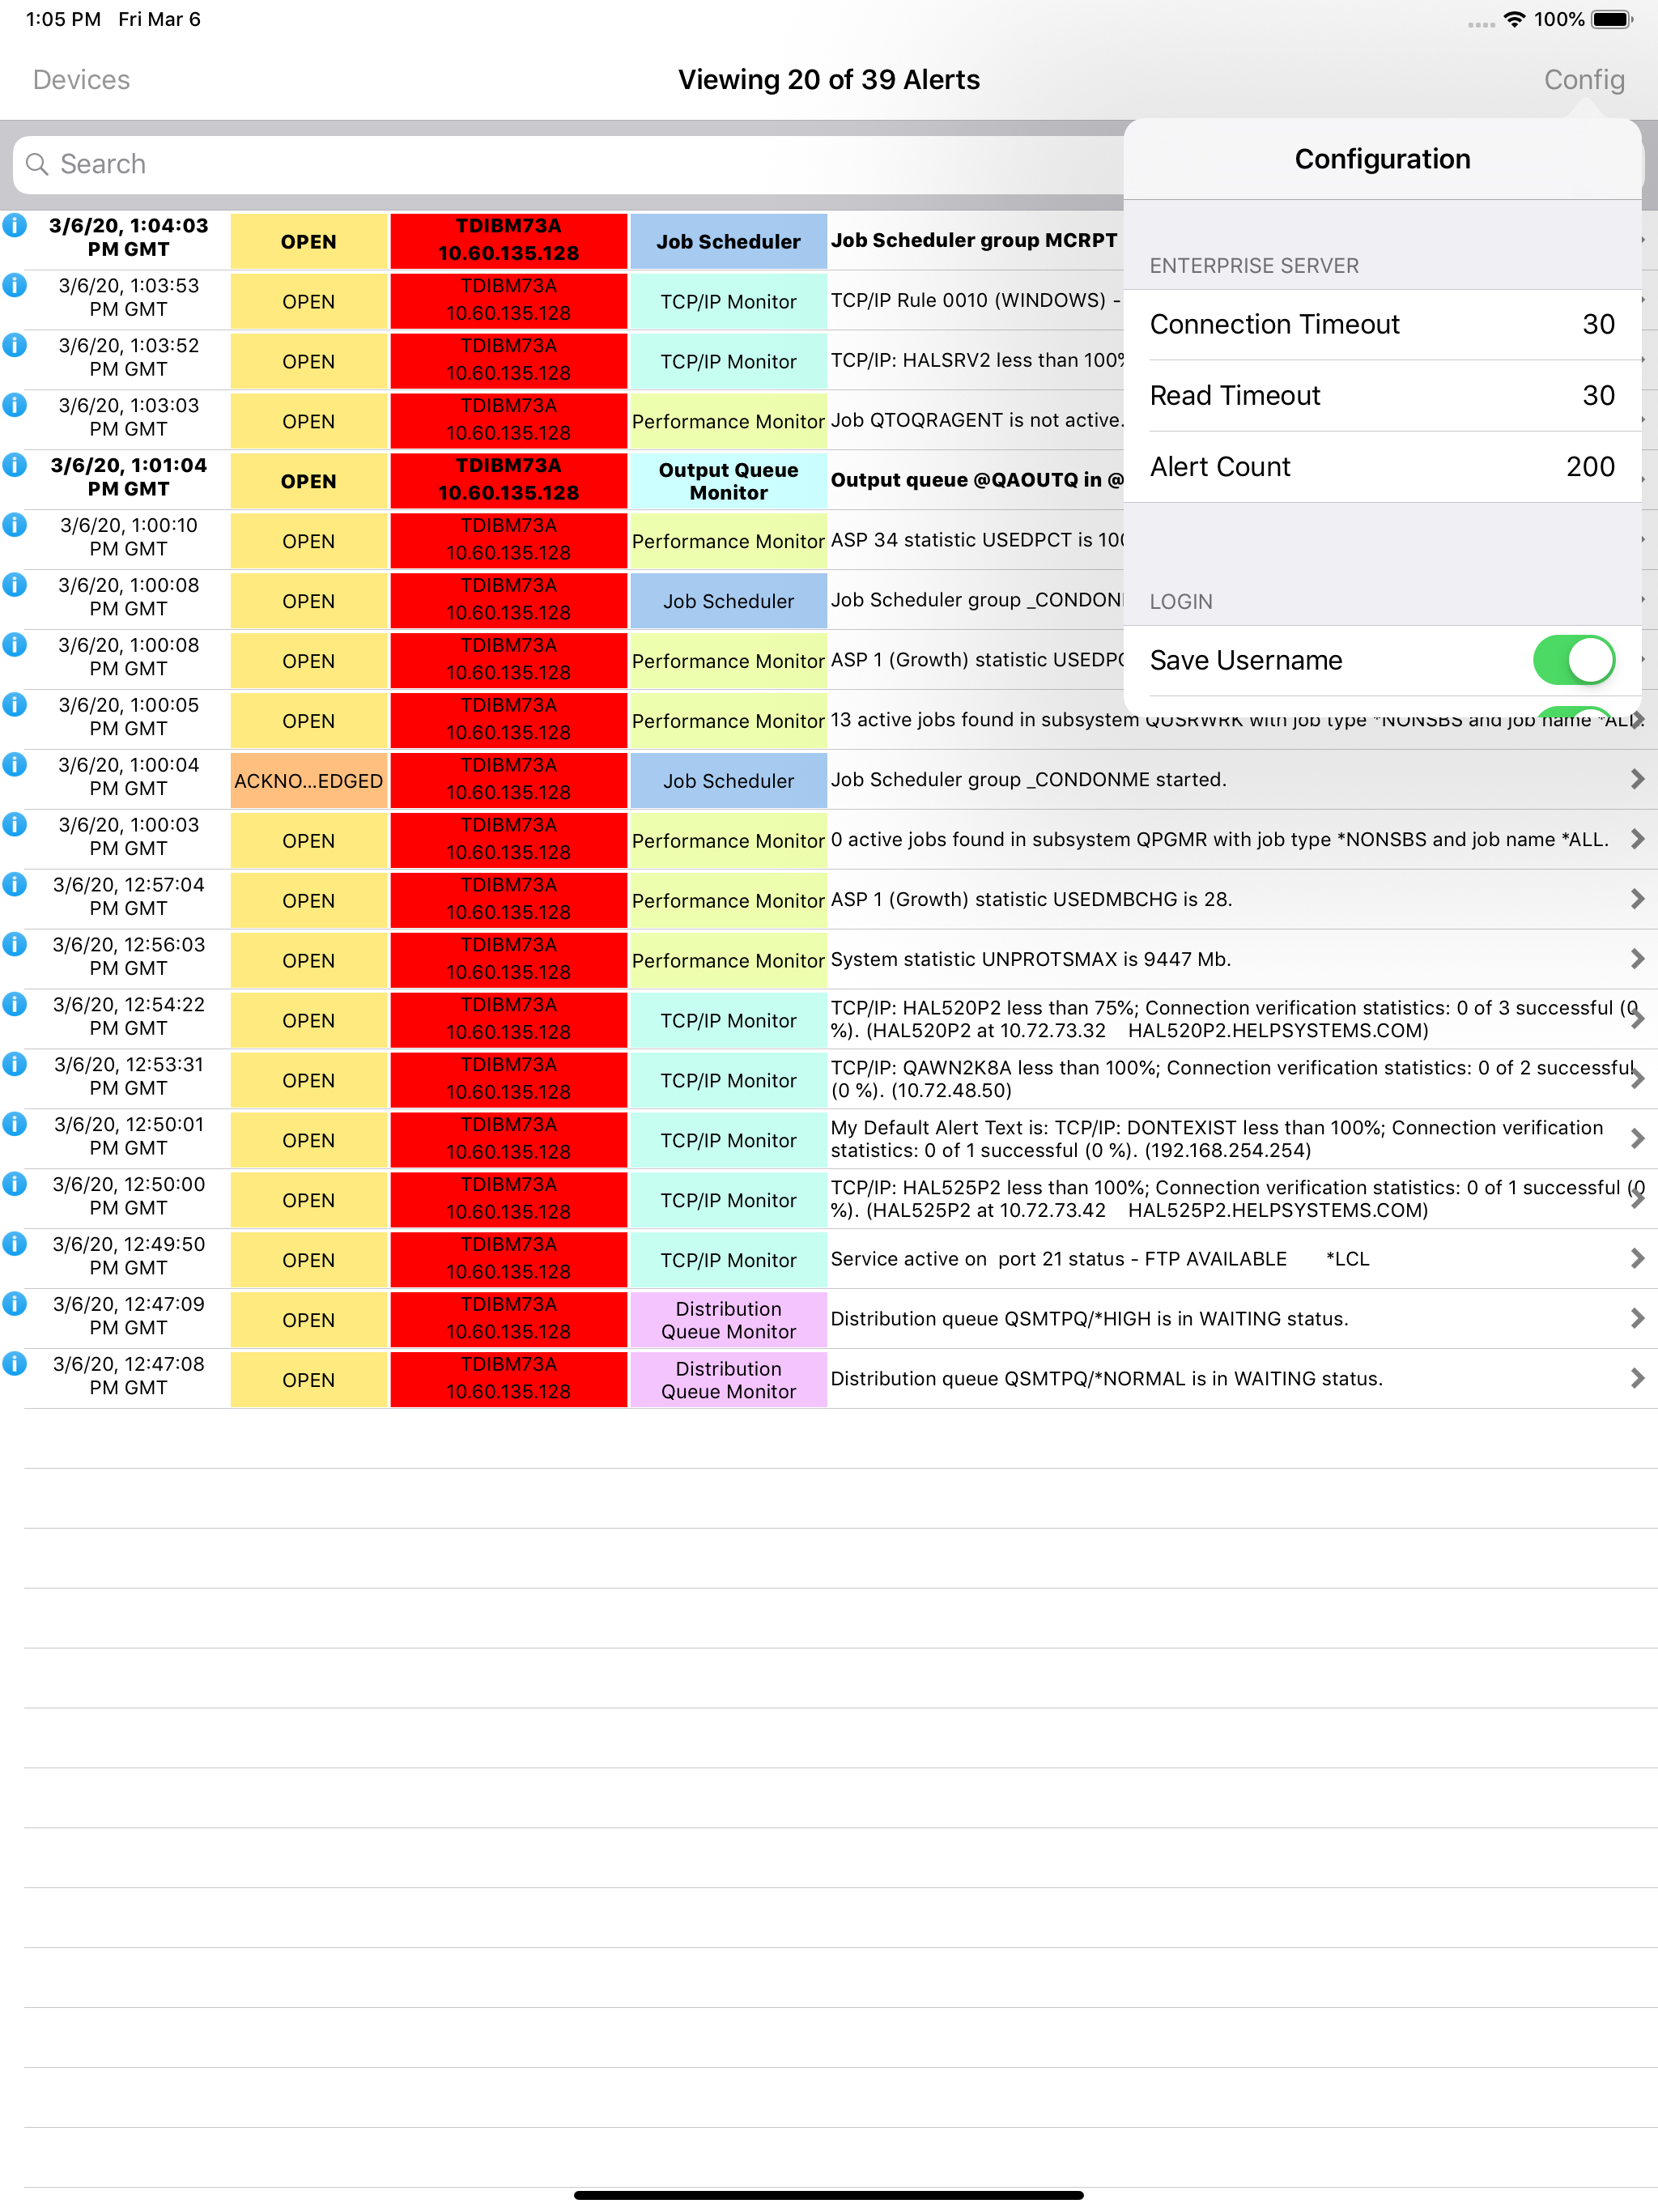Viewport: 1658px width, 2212px height.
Task: Open info for the 1:00:10 PM alert
Action: [x=14, y=525]
